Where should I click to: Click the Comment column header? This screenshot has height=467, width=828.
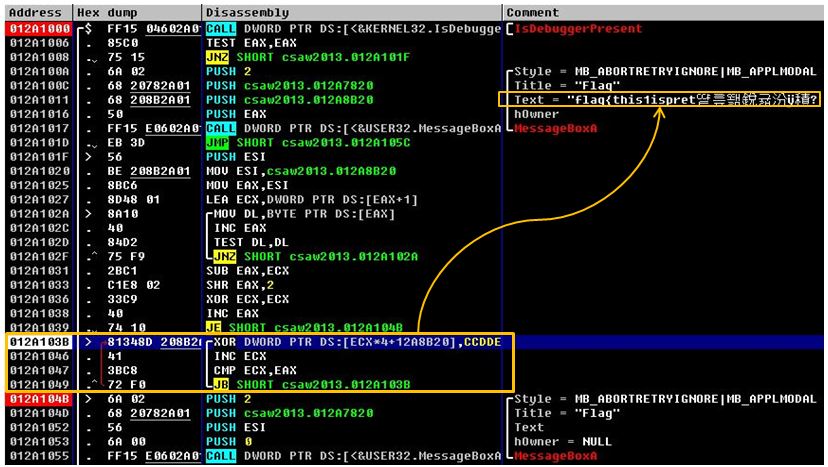(536, 12)
